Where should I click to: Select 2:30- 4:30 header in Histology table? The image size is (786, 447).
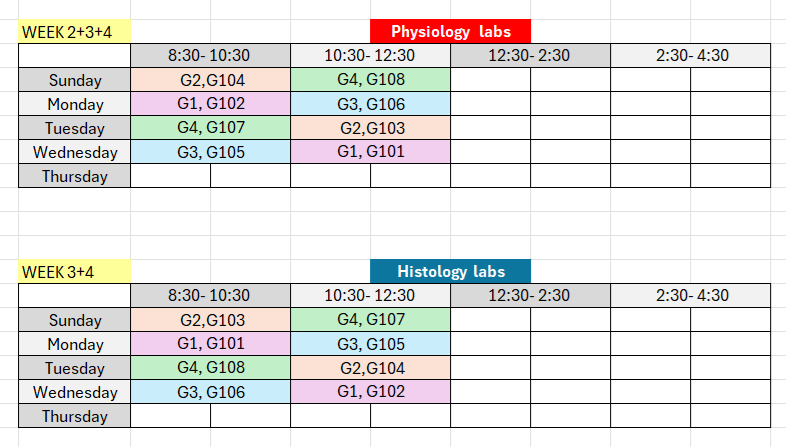[x=690, y=295]
